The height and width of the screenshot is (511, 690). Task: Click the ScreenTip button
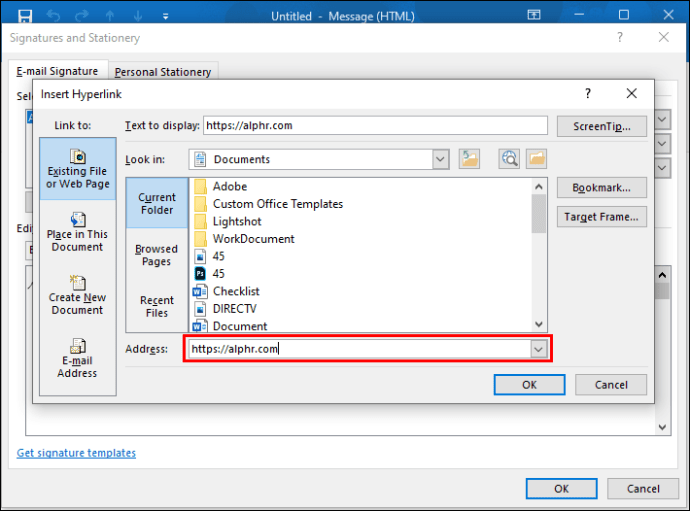(x=602, y=126)
